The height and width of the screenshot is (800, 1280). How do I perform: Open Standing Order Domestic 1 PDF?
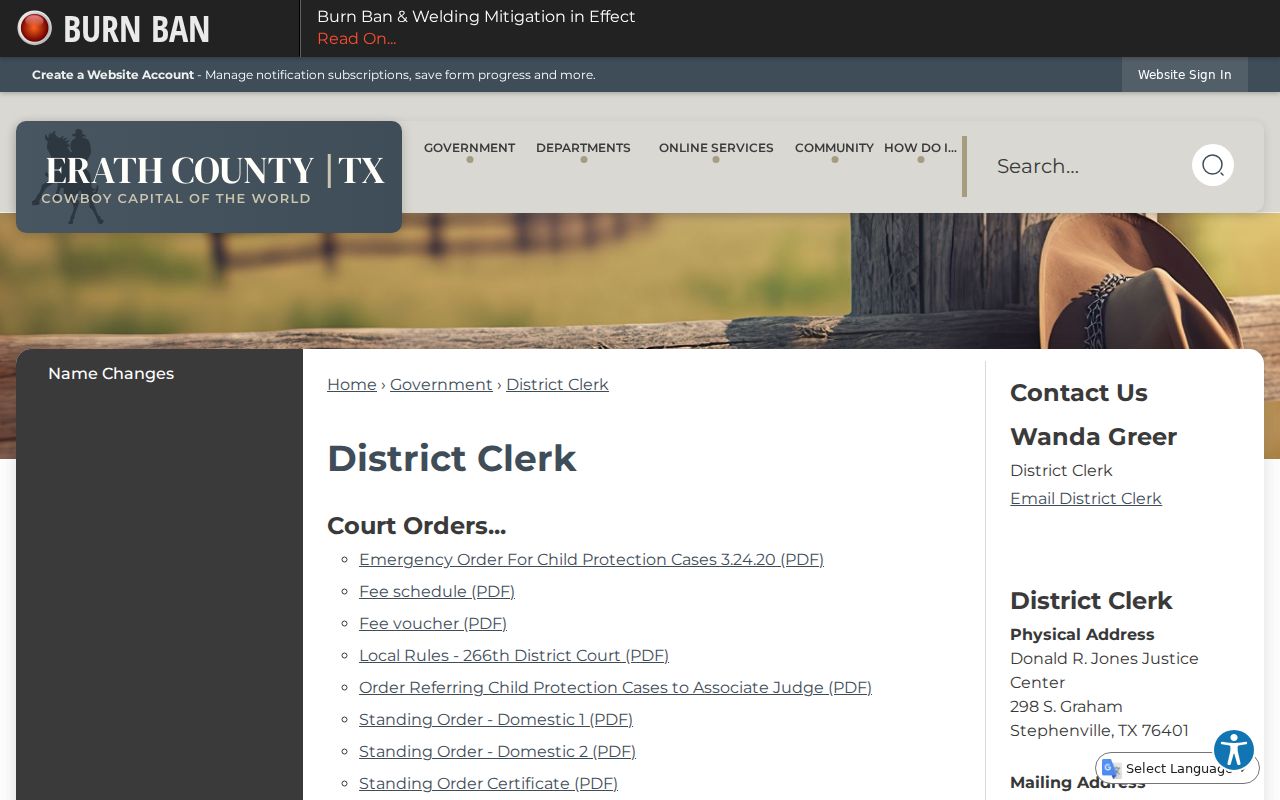coord(496,720)
